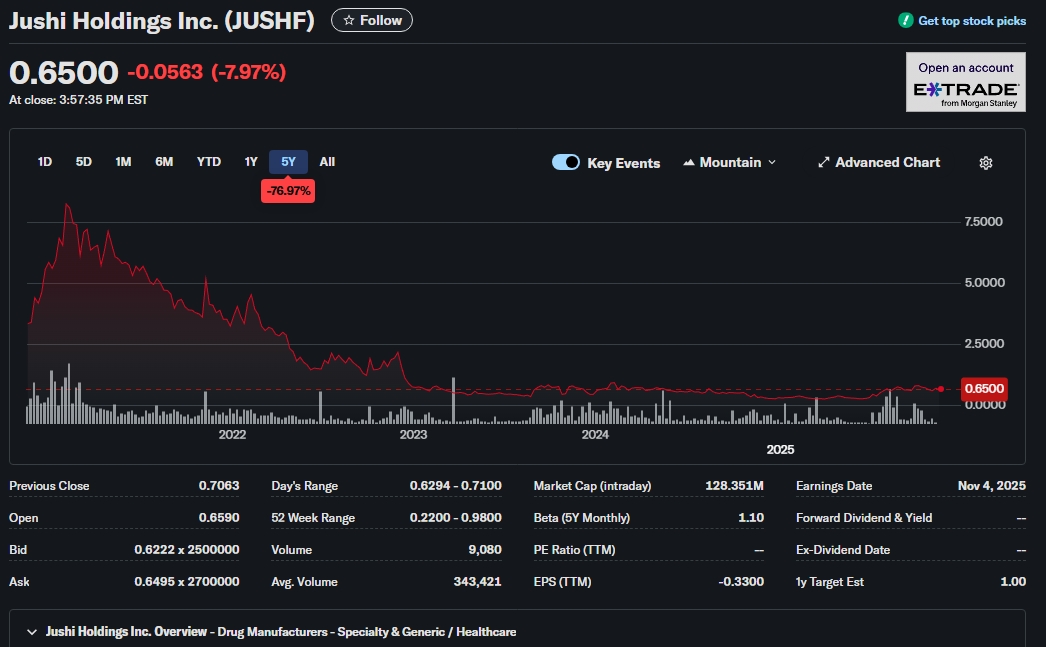Viewport: 1046px width, 647px height.
Task: Click the Avg. Volume value 343,421
Action: click(x=477, y=582)
